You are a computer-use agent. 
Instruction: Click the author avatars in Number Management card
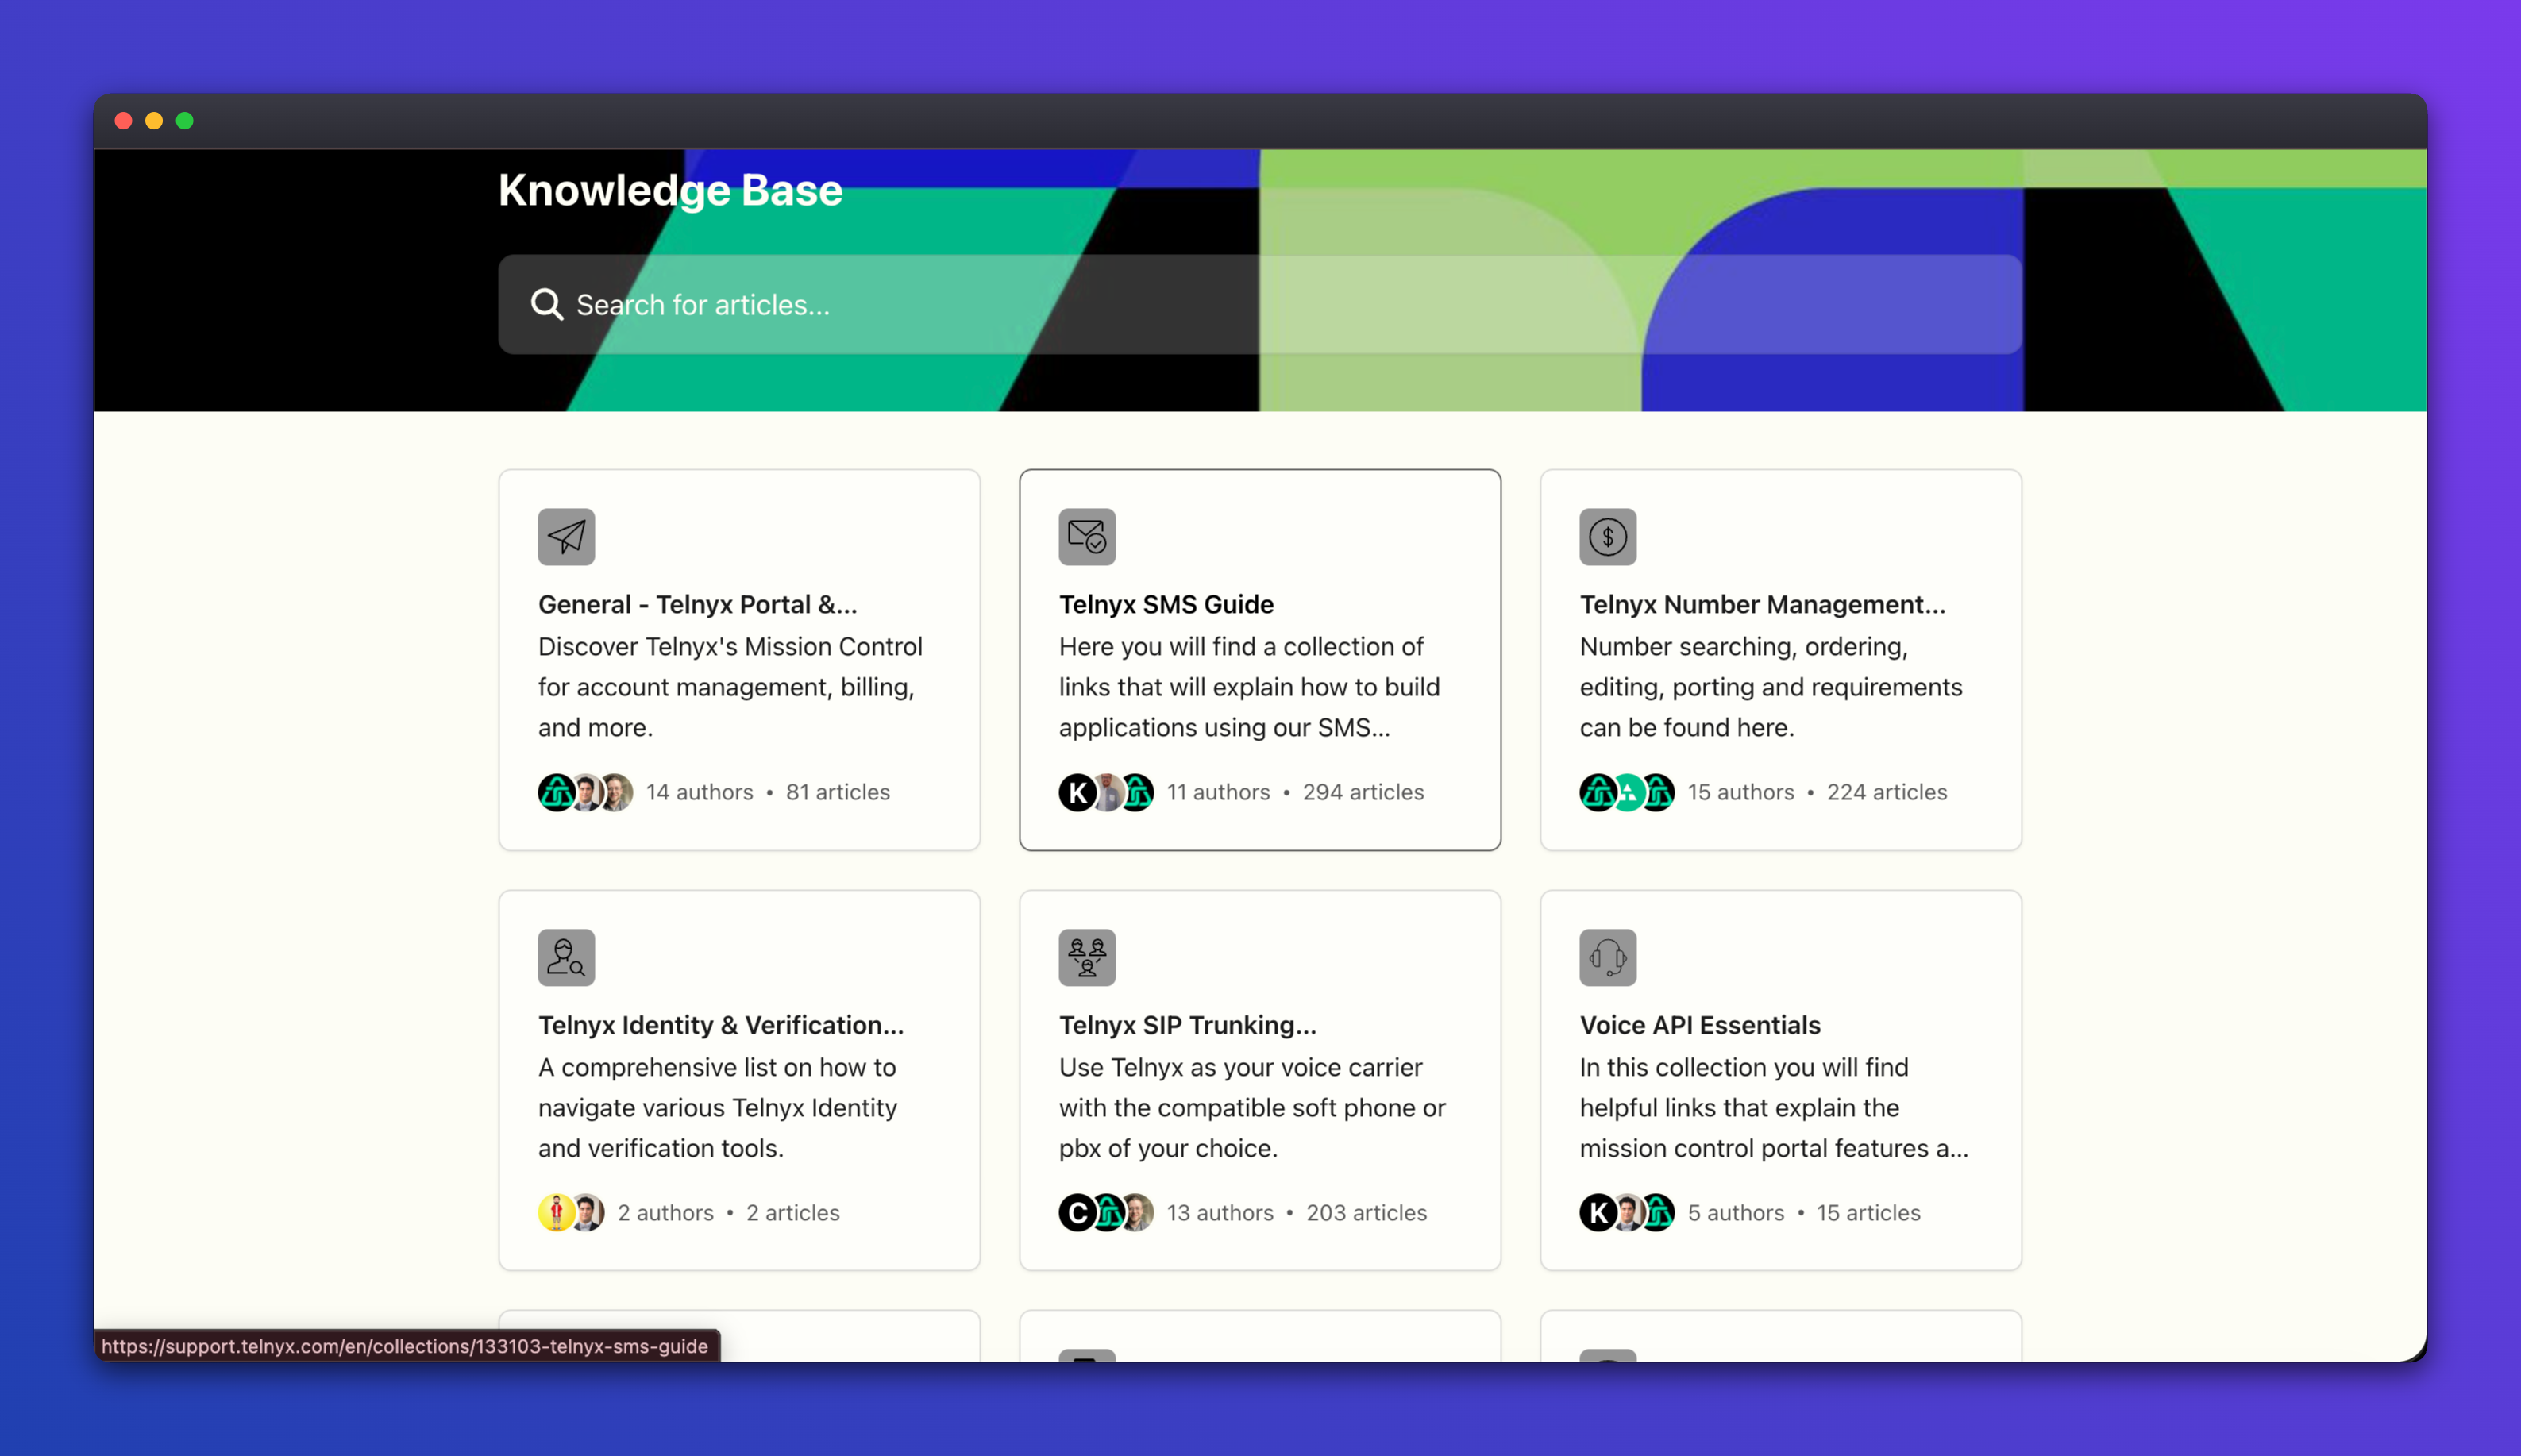[1627, 792]
